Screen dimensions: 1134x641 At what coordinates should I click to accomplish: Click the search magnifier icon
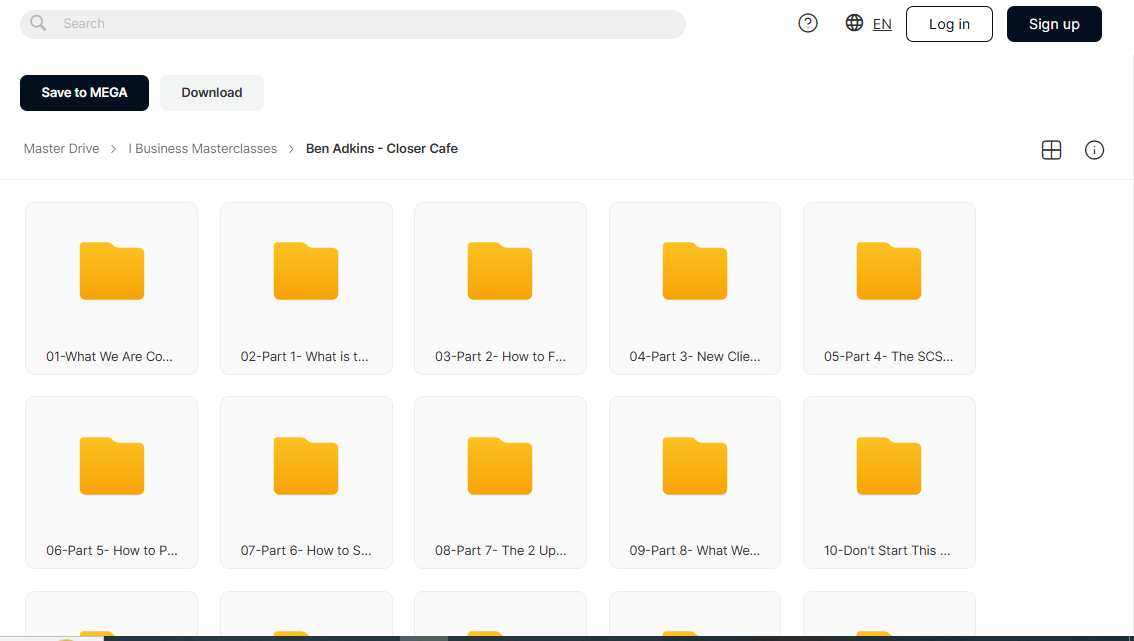[x=38, y=23]
